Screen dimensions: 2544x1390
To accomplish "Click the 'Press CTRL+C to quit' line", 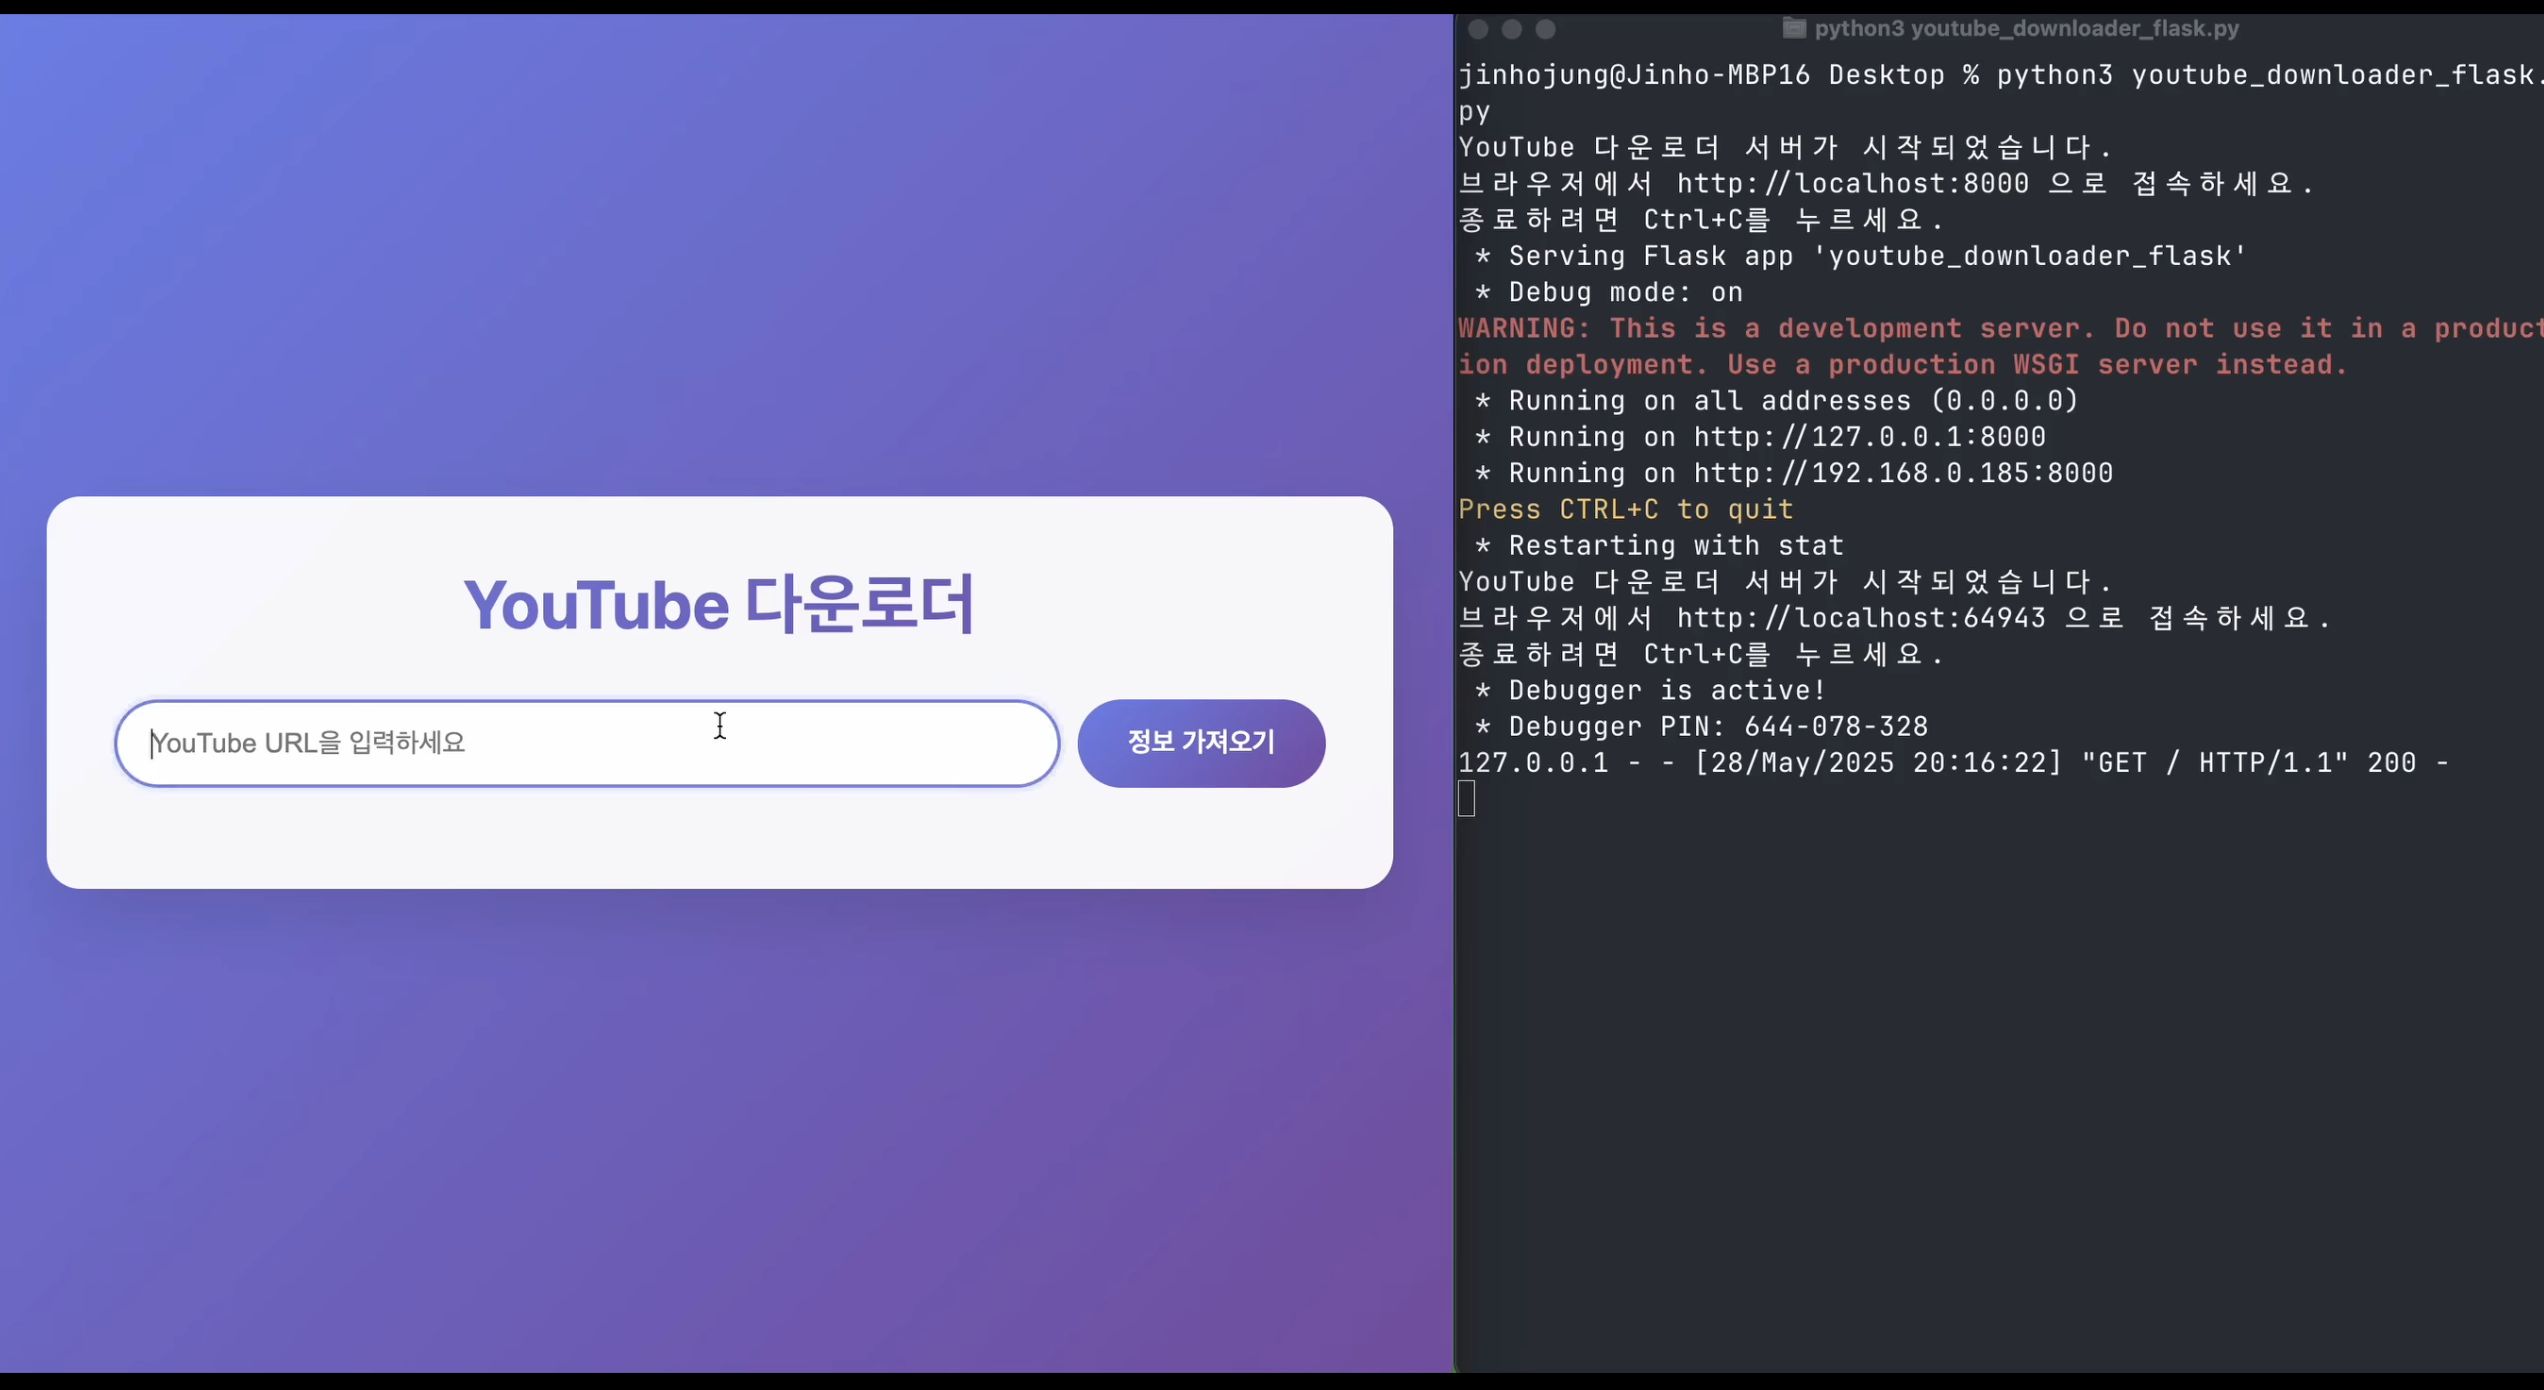I will 1626,510.
